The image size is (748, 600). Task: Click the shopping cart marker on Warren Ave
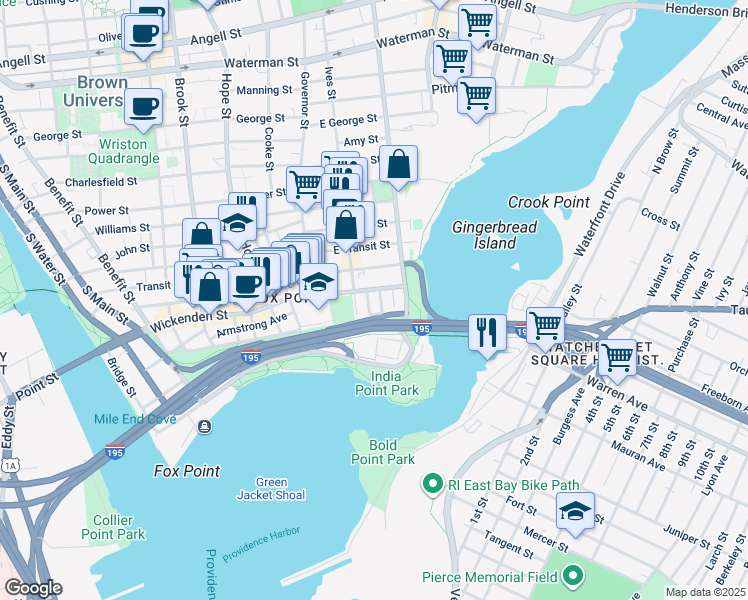coord(617,359)
